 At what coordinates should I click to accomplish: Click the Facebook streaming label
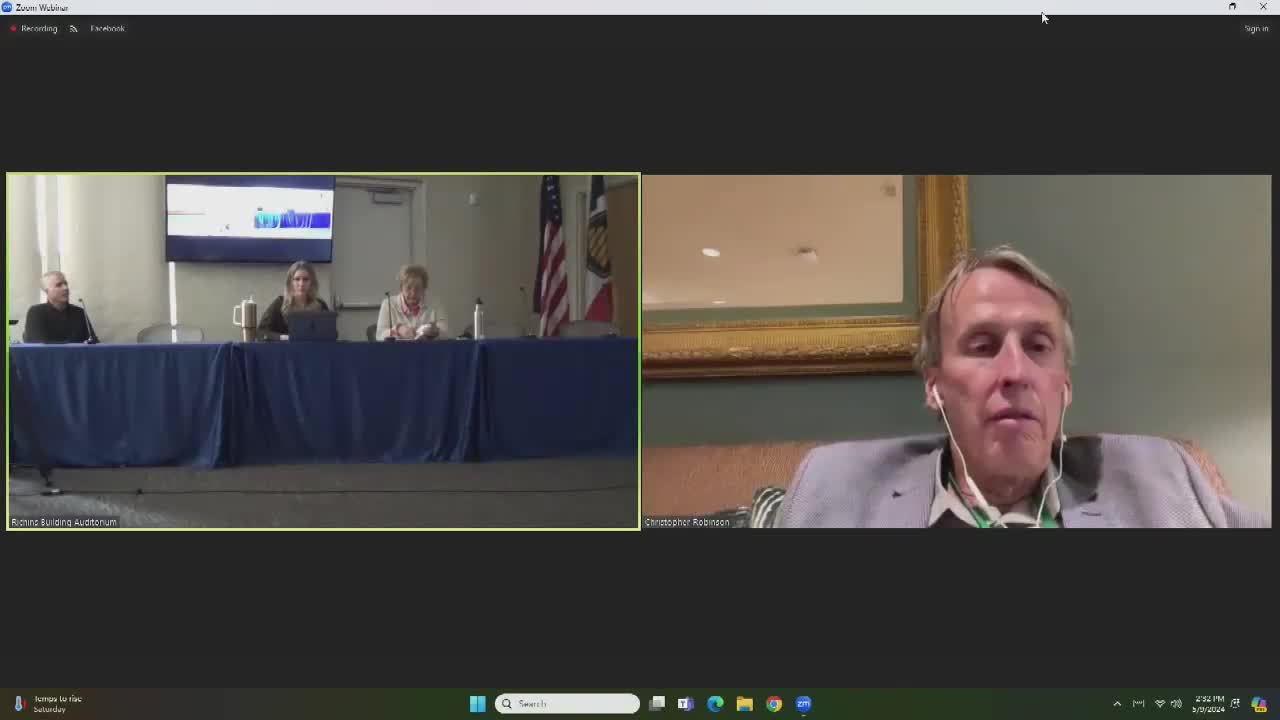pyautogui.click(x=107, y=28)
